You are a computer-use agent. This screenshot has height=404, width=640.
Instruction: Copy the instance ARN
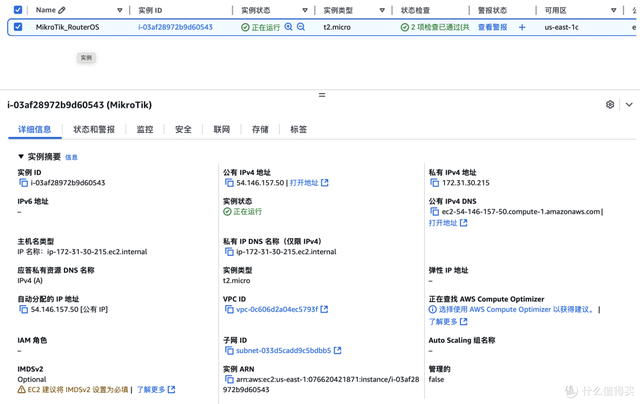[229, 379]
